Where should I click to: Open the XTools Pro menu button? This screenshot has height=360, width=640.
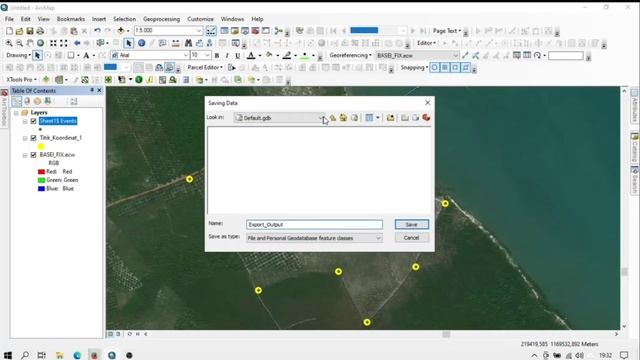[x=22, y=80]
